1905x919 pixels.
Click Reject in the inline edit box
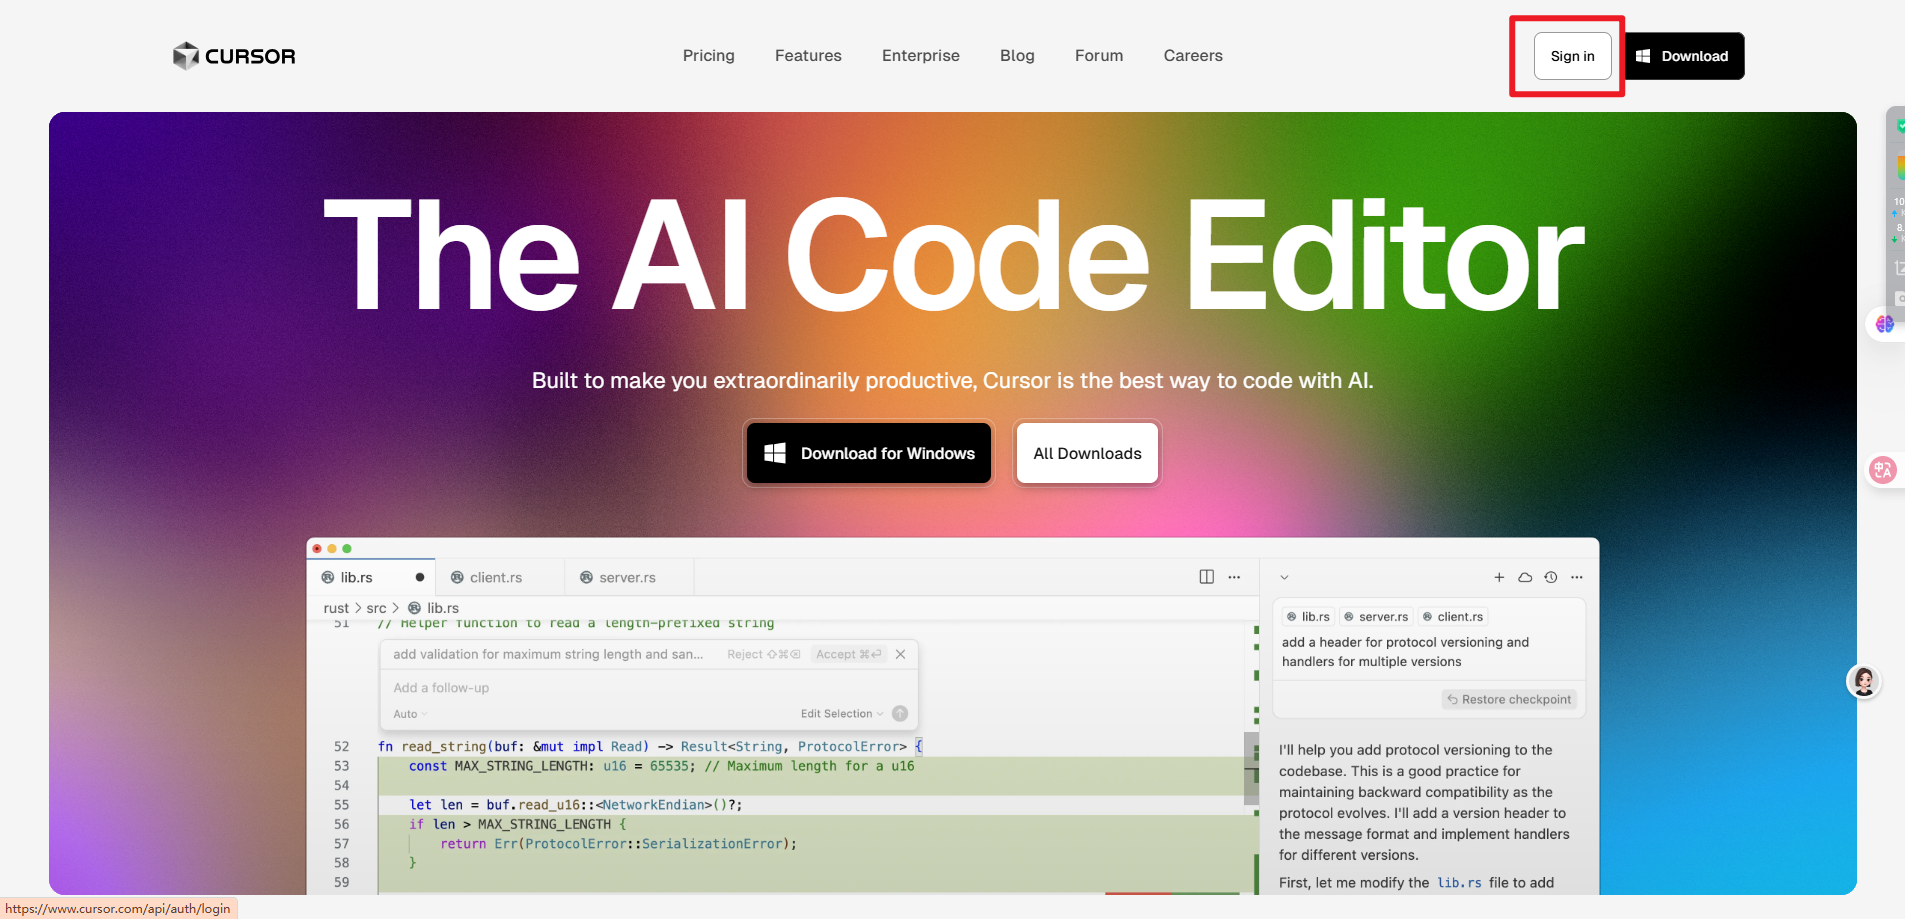pyautogui.click(x=764, y=654)
